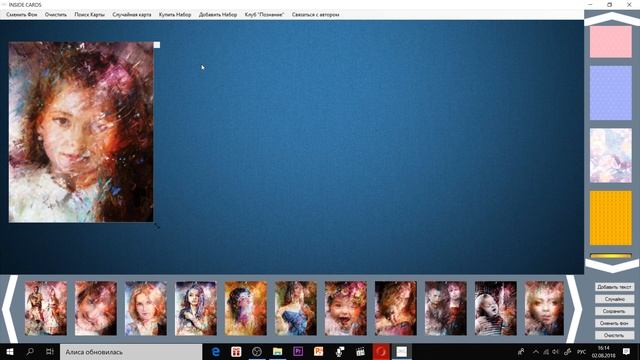
Task: Open Adobe Premiere Pro from taskbar
Action: click(x=298, y=352)
